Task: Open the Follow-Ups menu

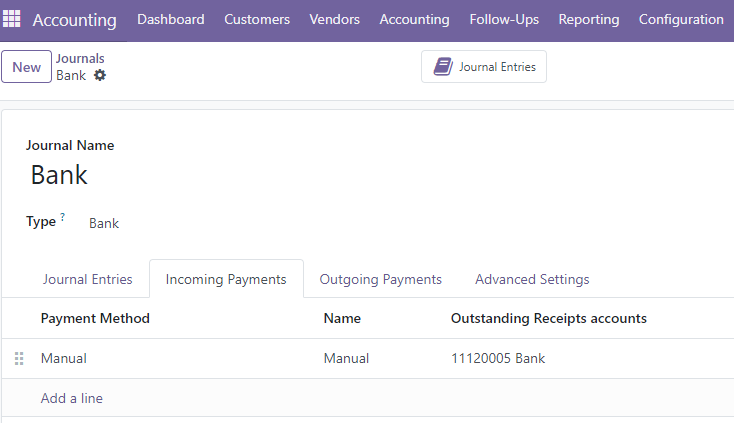Action: (x=504, y=19)
